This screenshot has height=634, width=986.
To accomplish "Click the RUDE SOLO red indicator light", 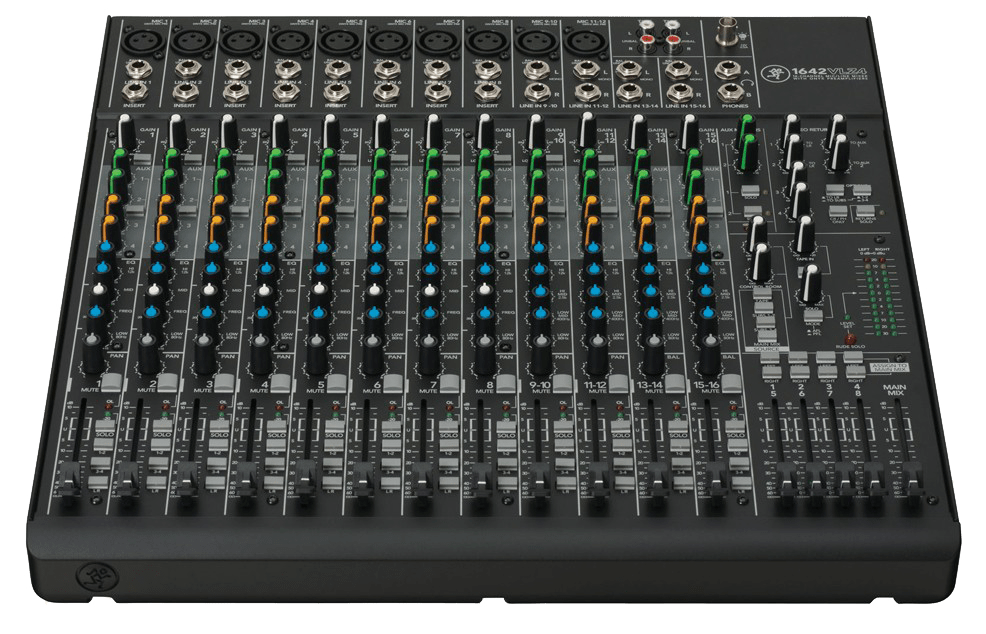I will coord(851,338).
